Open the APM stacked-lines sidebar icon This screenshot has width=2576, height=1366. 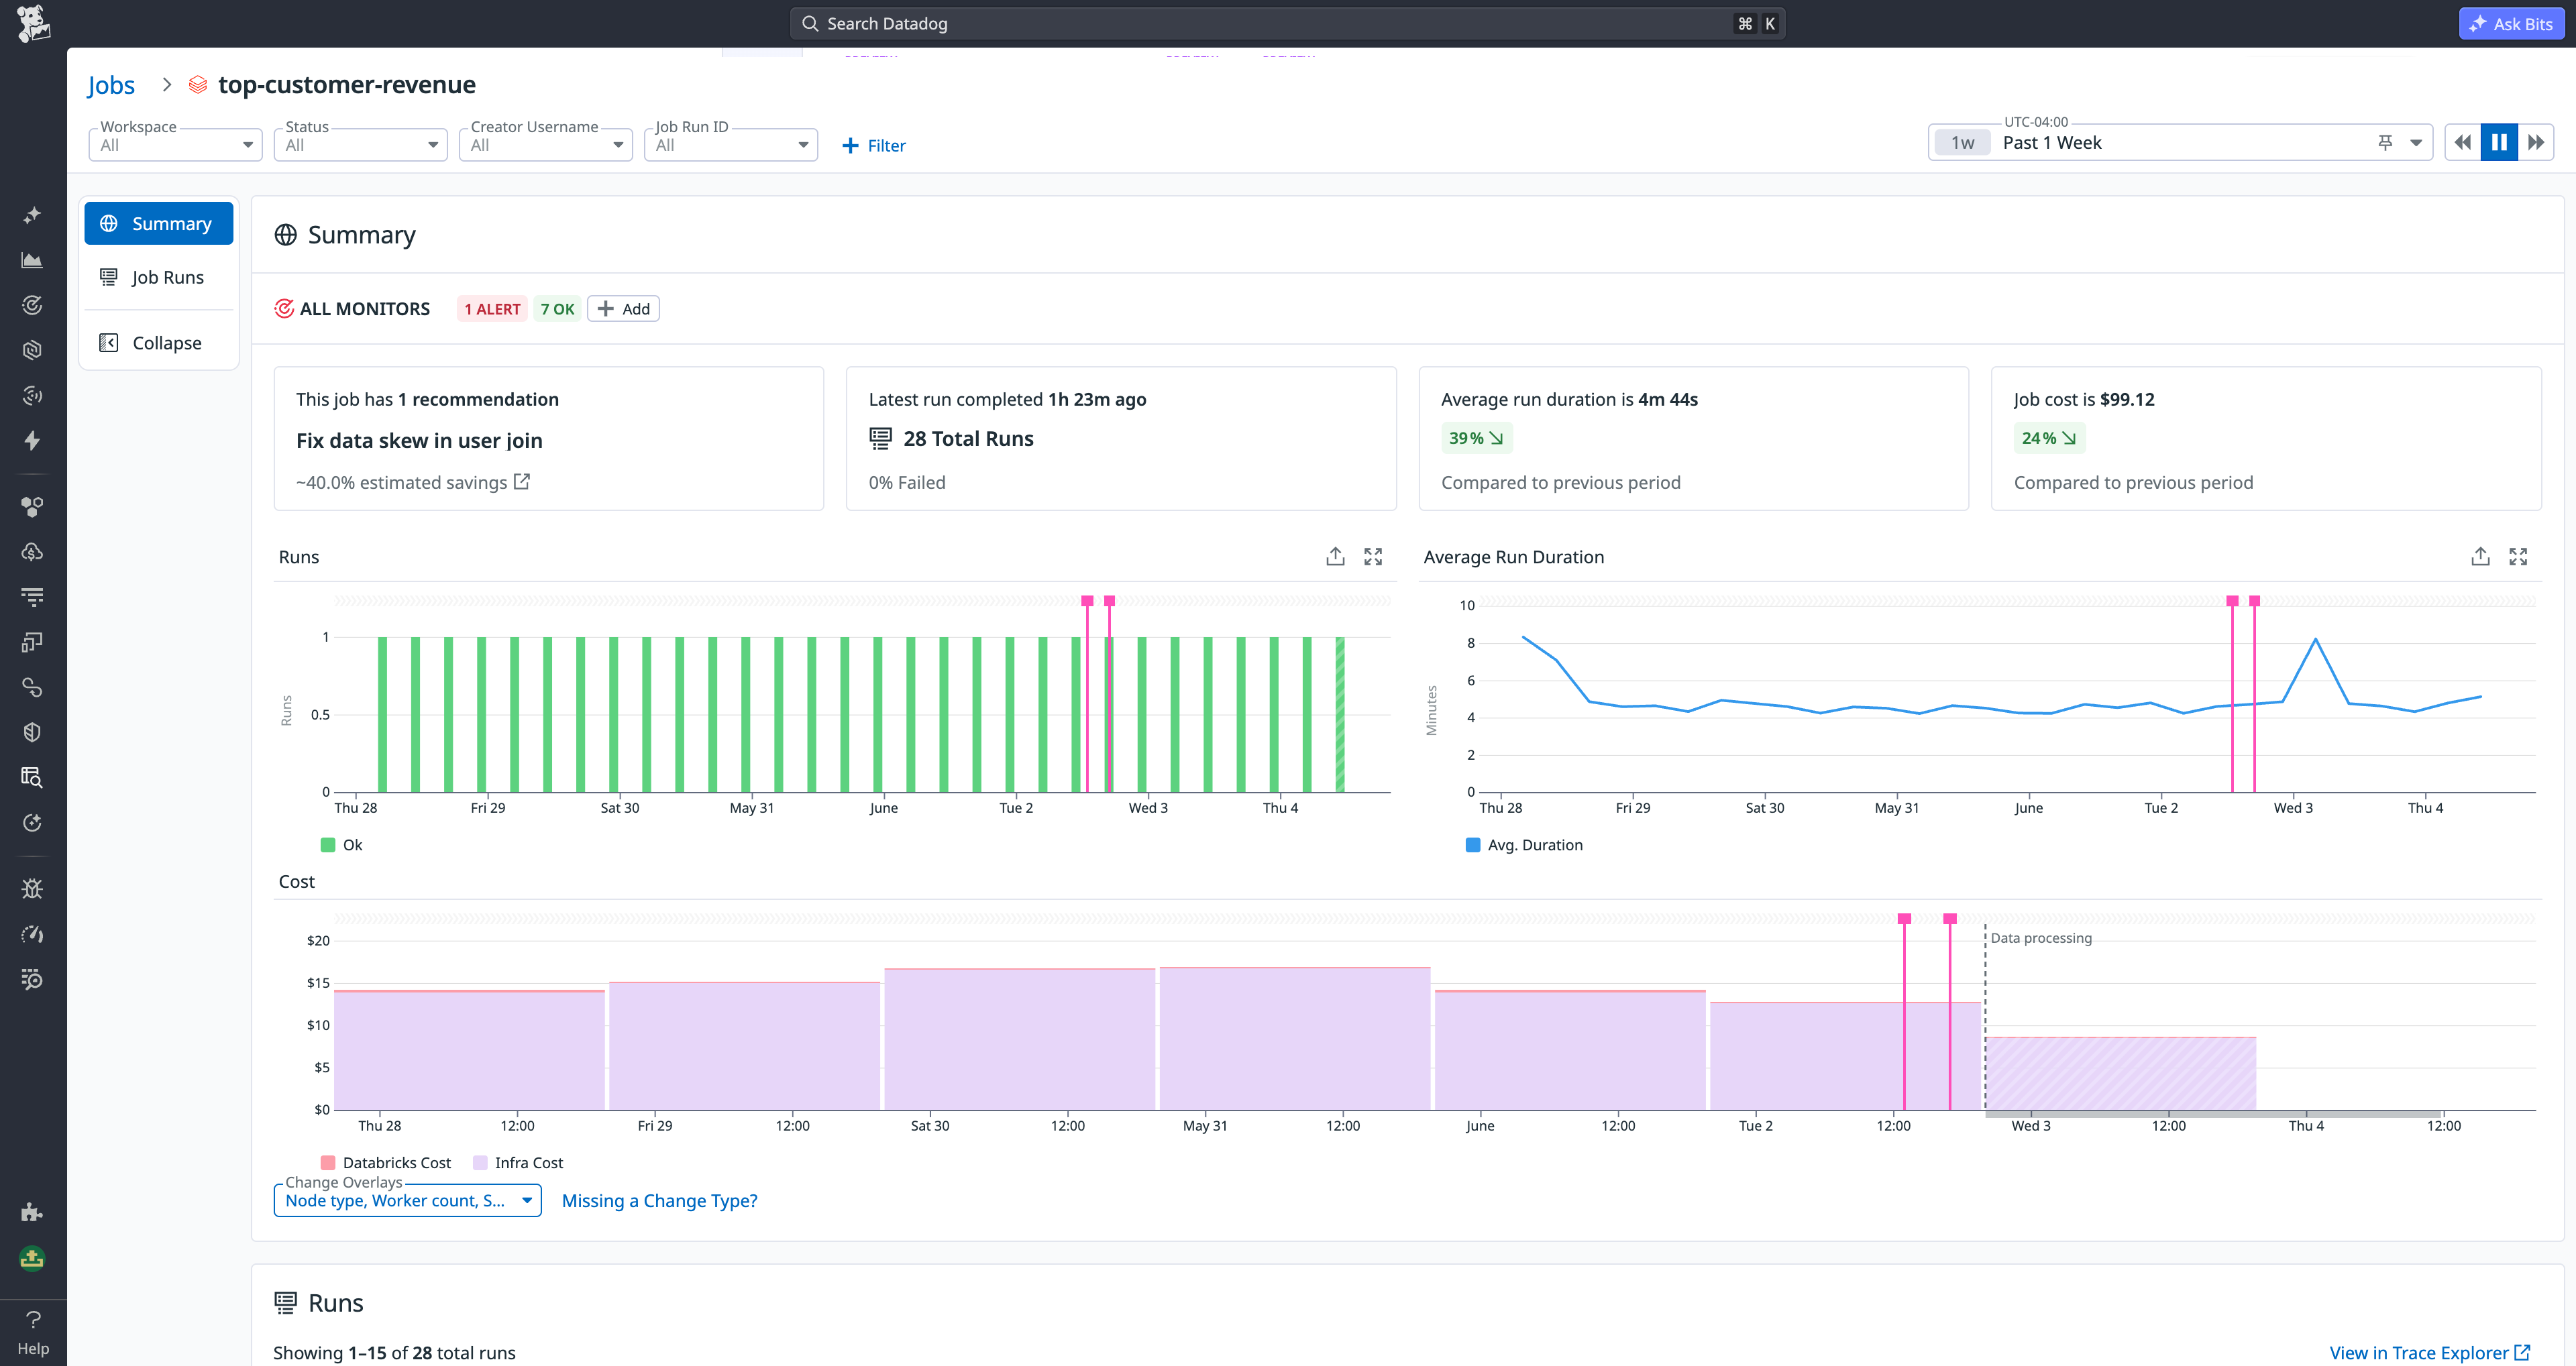pos(32,597)
